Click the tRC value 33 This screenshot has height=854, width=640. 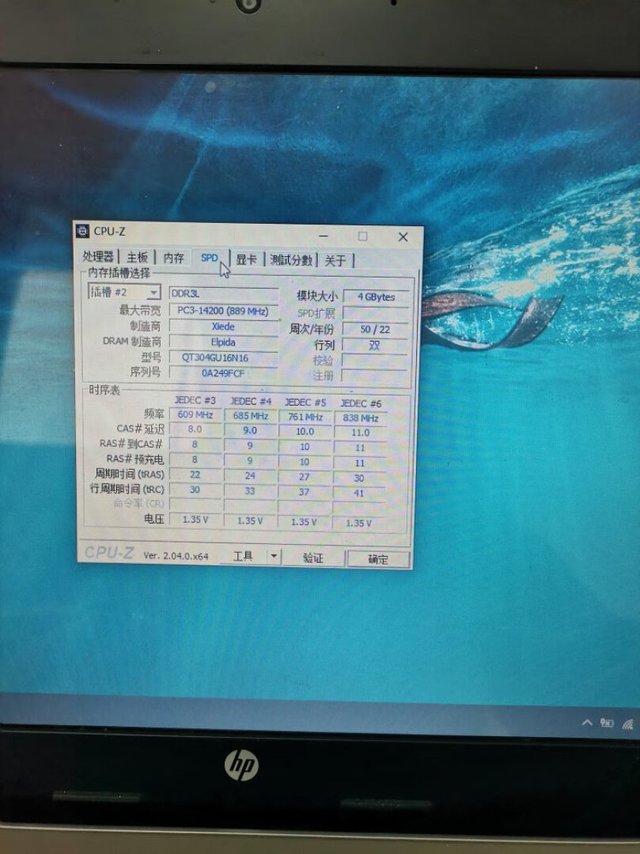click(250, 491)
